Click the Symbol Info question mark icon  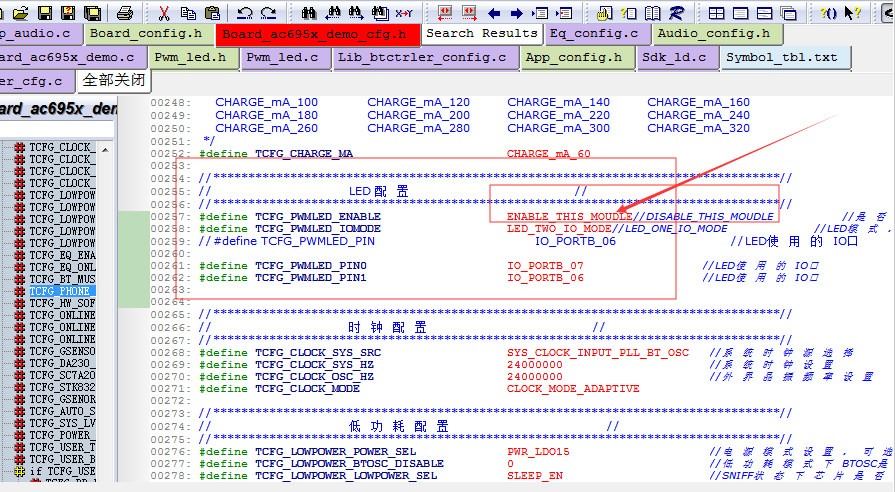click(628, 13)
